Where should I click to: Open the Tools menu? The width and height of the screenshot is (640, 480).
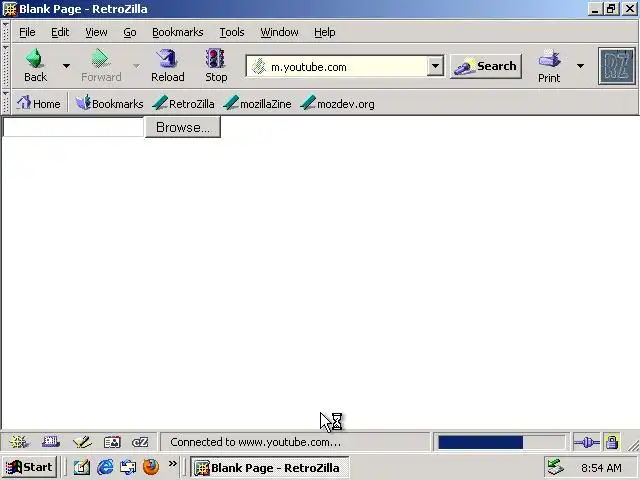click(x=232, y=32)
